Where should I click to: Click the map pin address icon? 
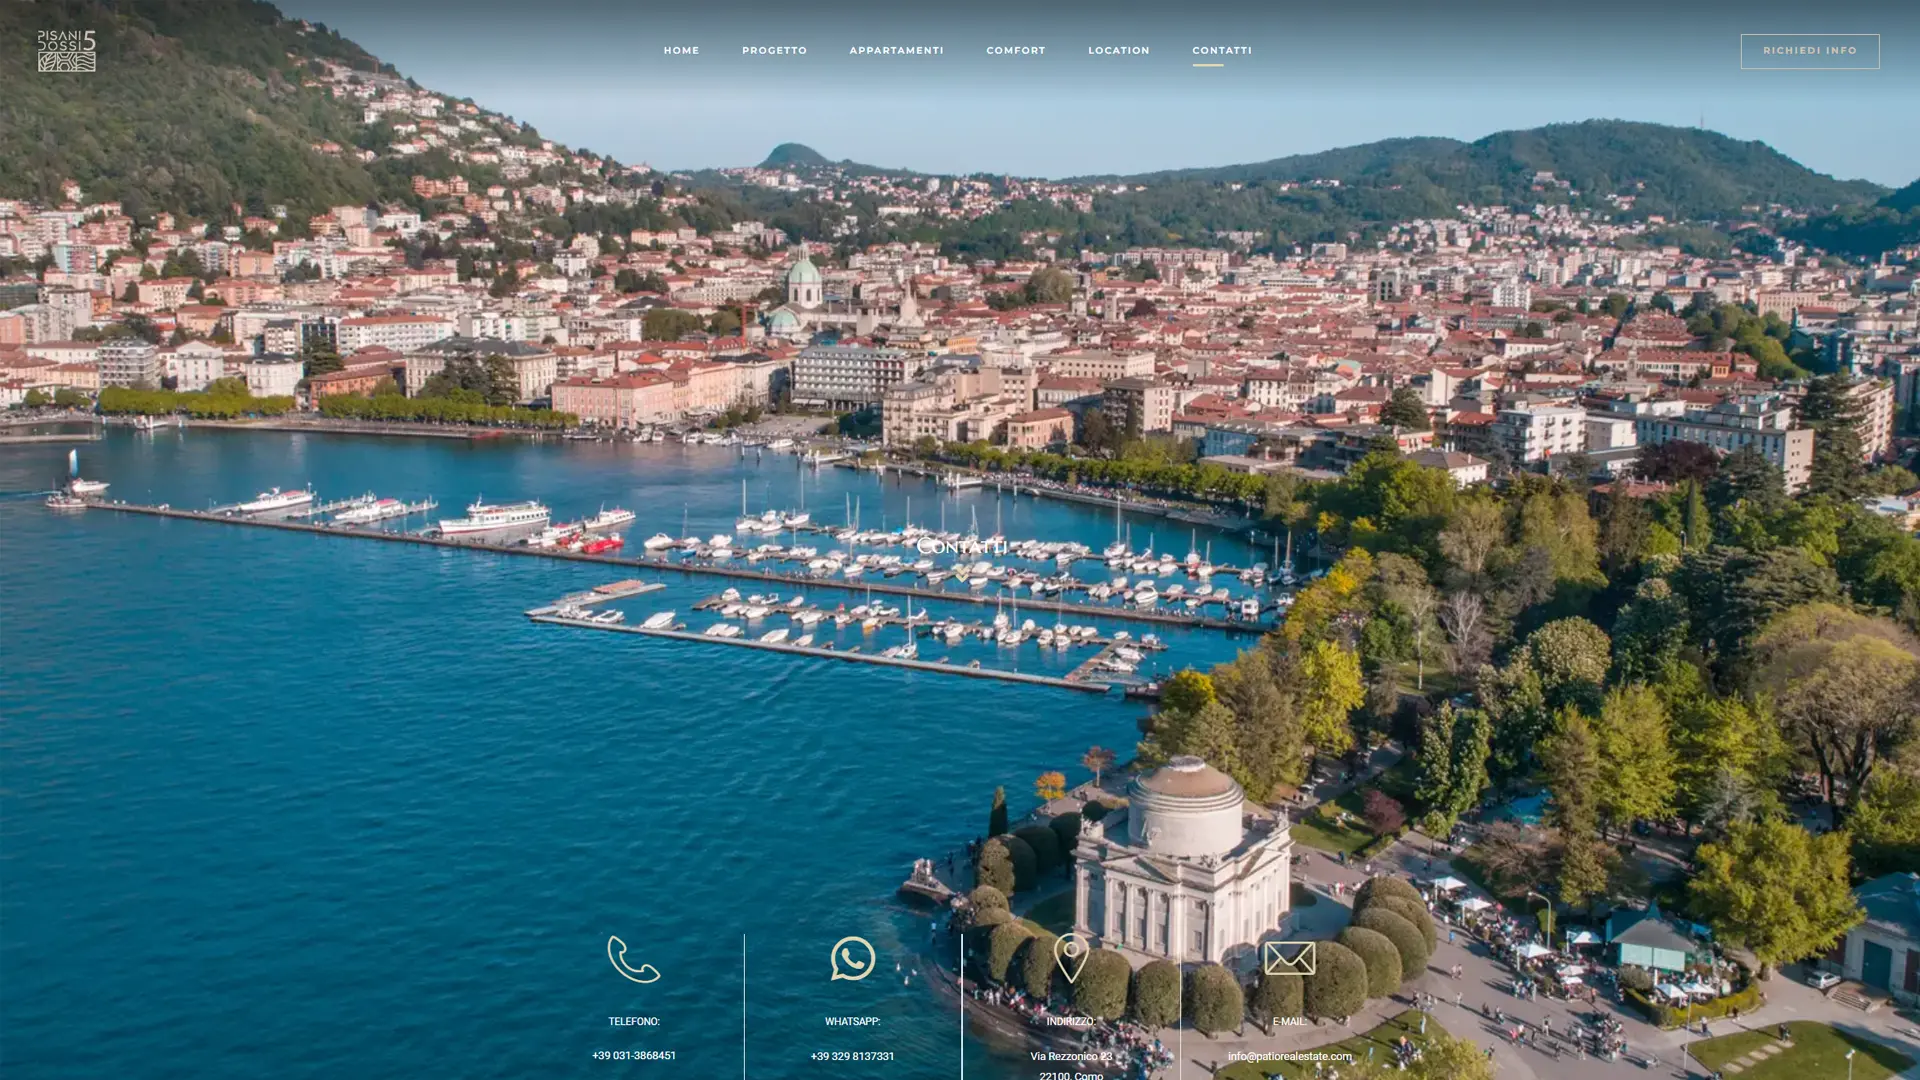[1070, 958]
